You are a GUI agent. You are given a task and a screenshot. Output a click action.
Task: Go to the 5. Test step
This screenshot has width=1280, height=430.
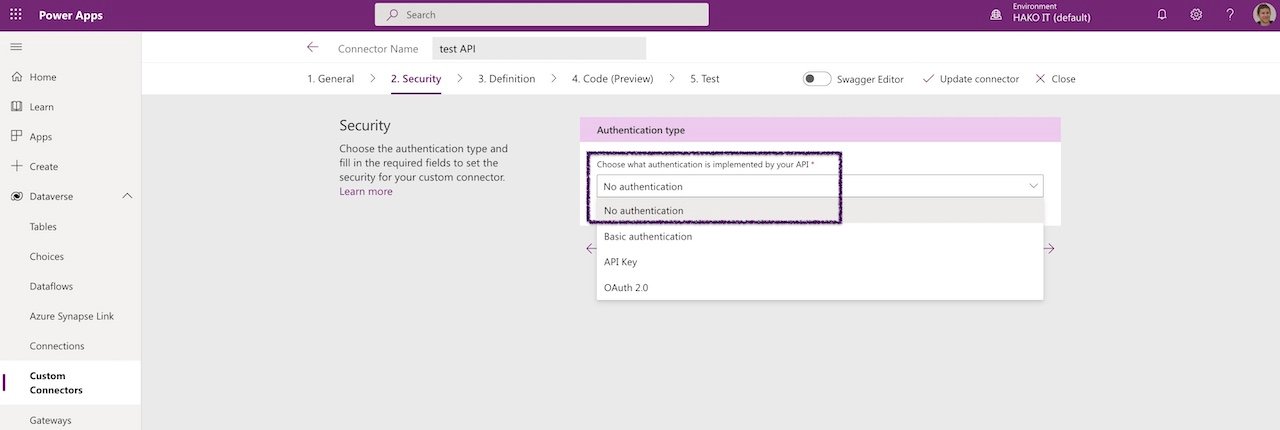tap(704, 79)
